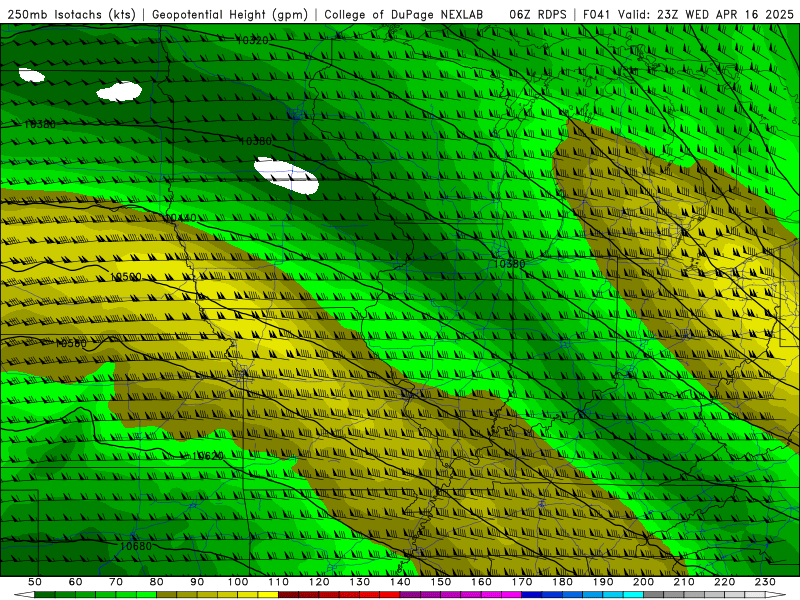The image size is (800, 600).
Task: Click the 170 value on the color scale
Action: coord(521,582)
